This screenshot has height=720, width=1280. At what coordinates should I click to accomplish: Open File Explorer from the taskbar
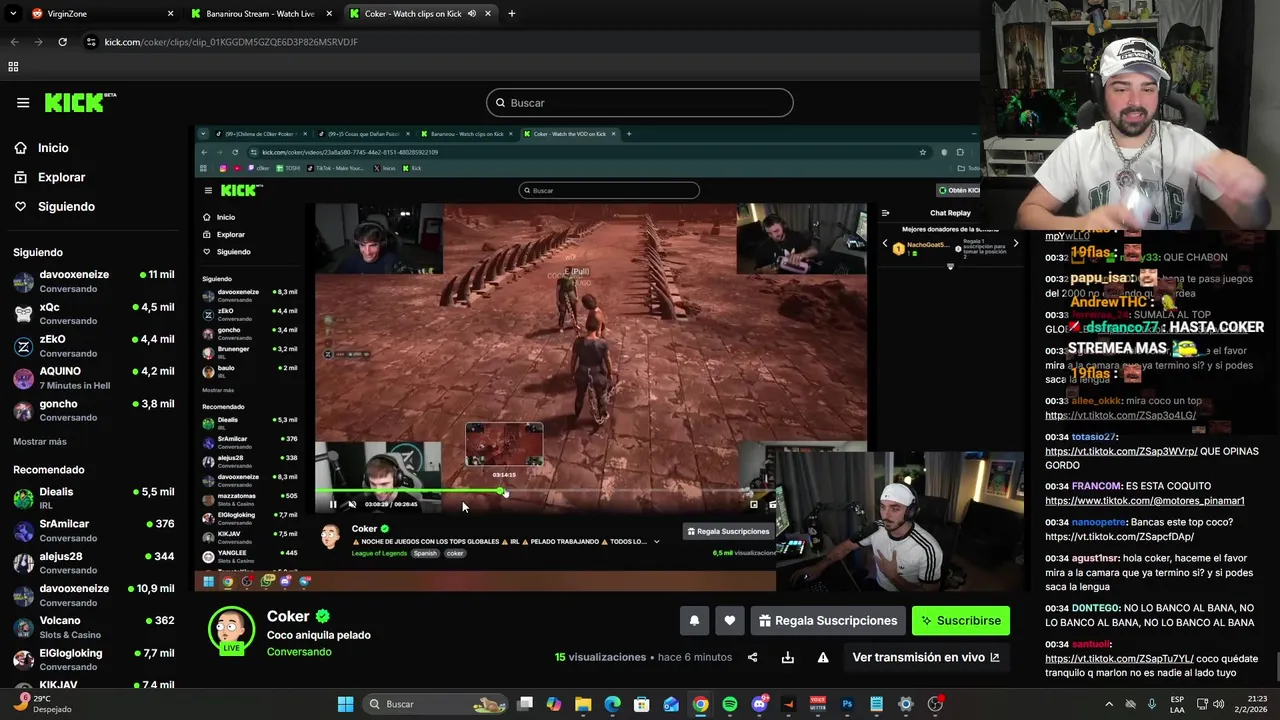click(x=583, y=704)
